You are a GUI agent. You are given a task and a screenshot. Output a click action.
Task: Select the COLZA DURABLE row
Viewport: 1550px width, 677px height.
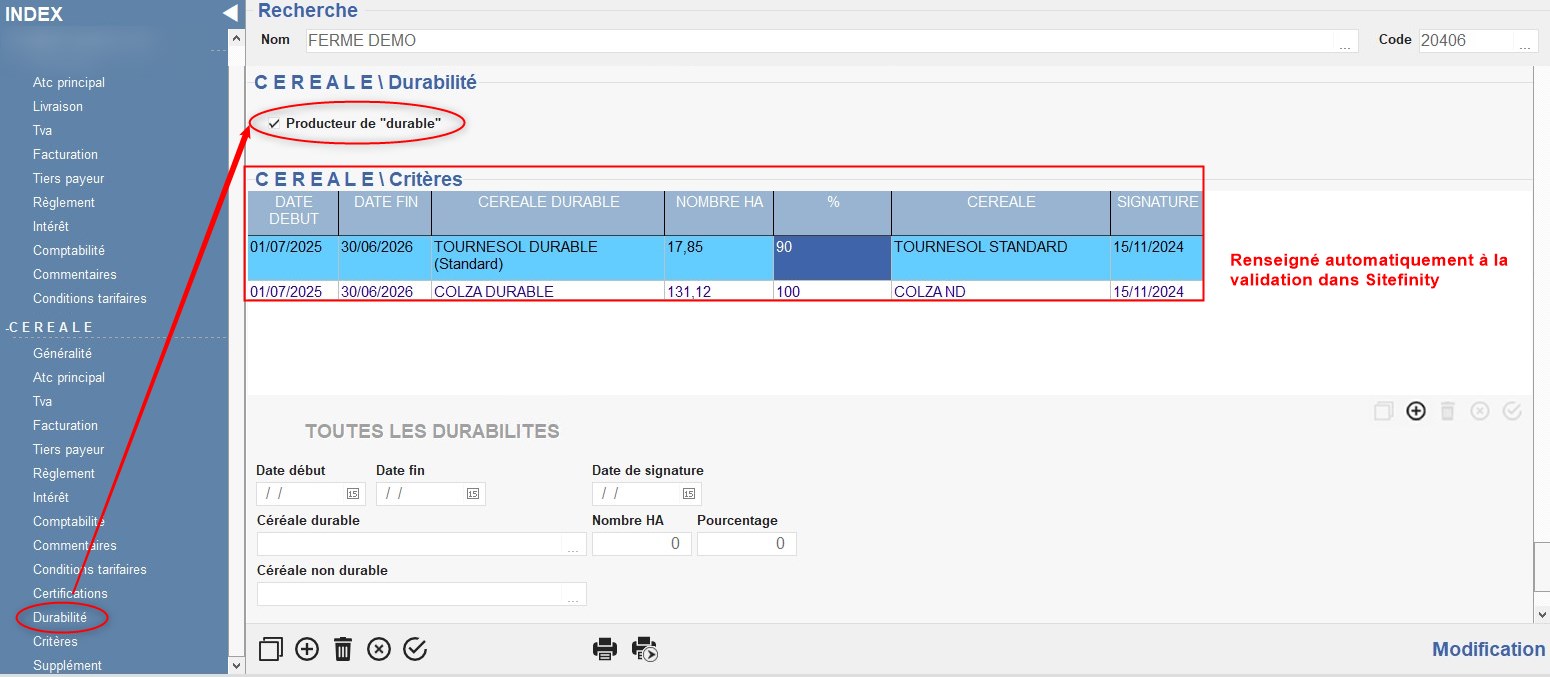pyautogui.click(x=493, y=292)
